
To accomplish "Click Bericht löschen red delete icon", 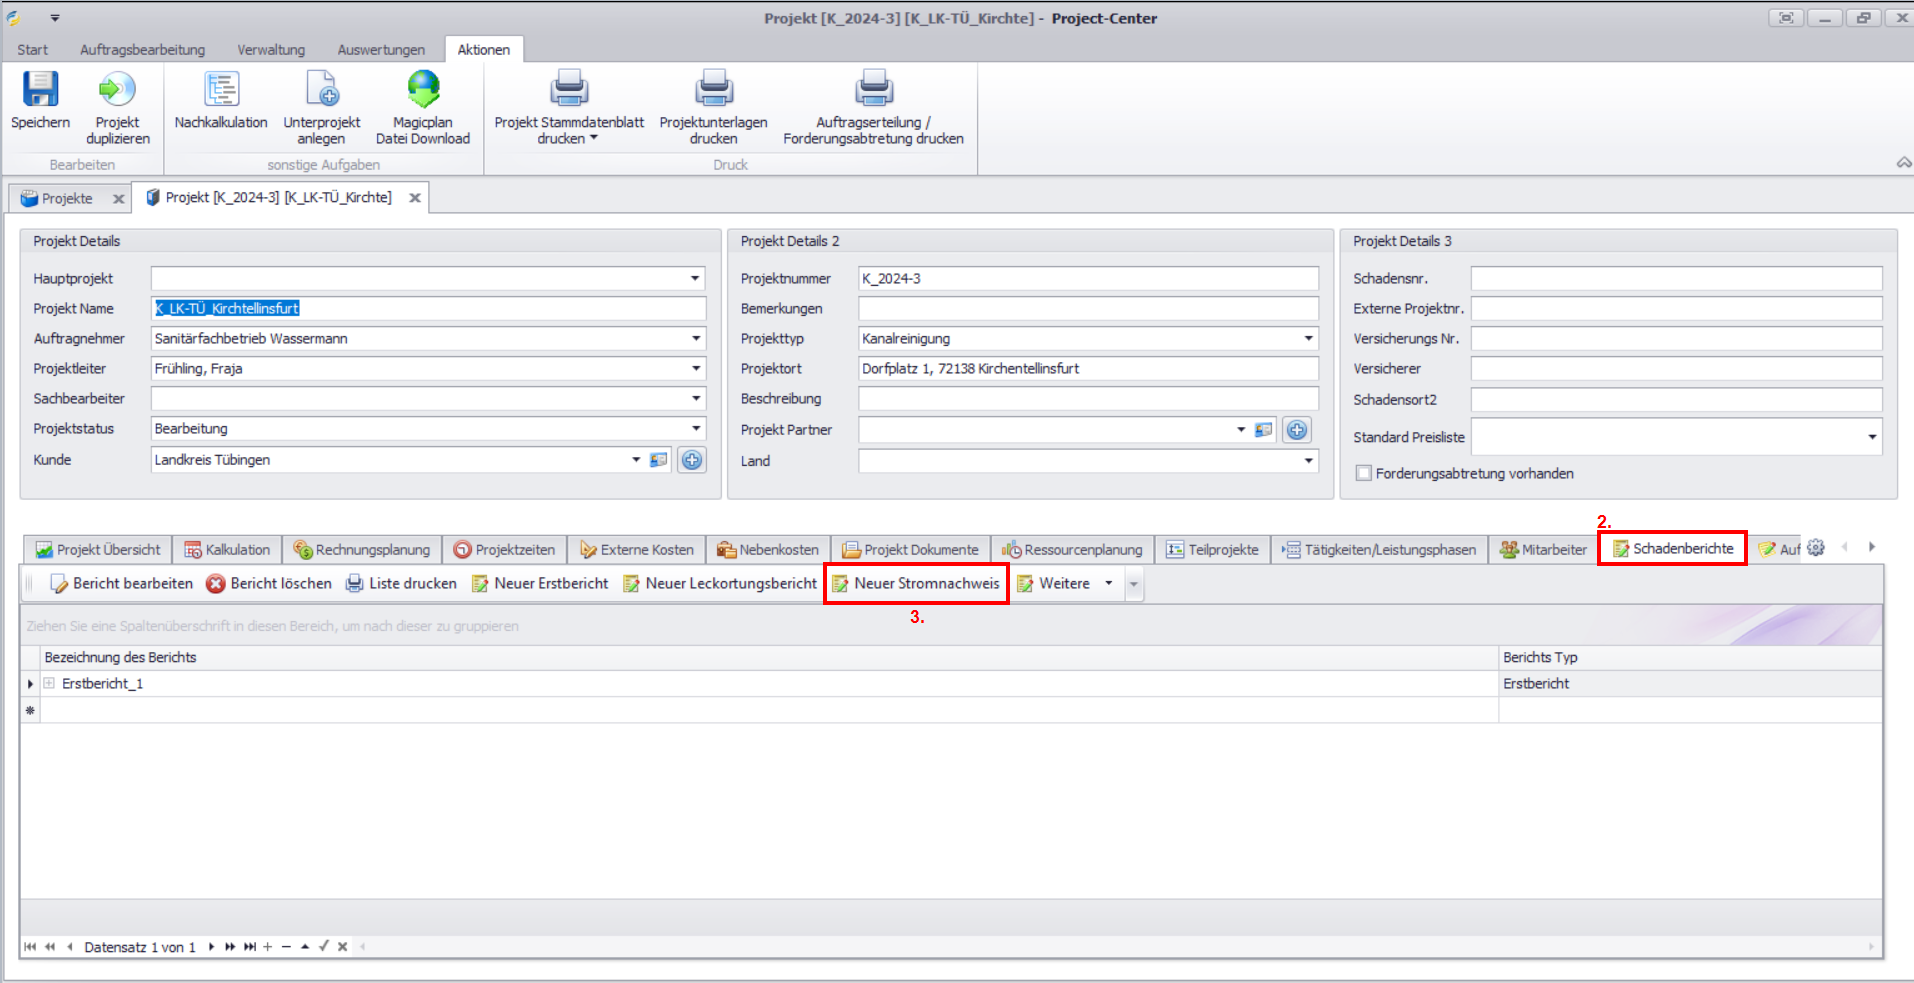I will point(215,584).
